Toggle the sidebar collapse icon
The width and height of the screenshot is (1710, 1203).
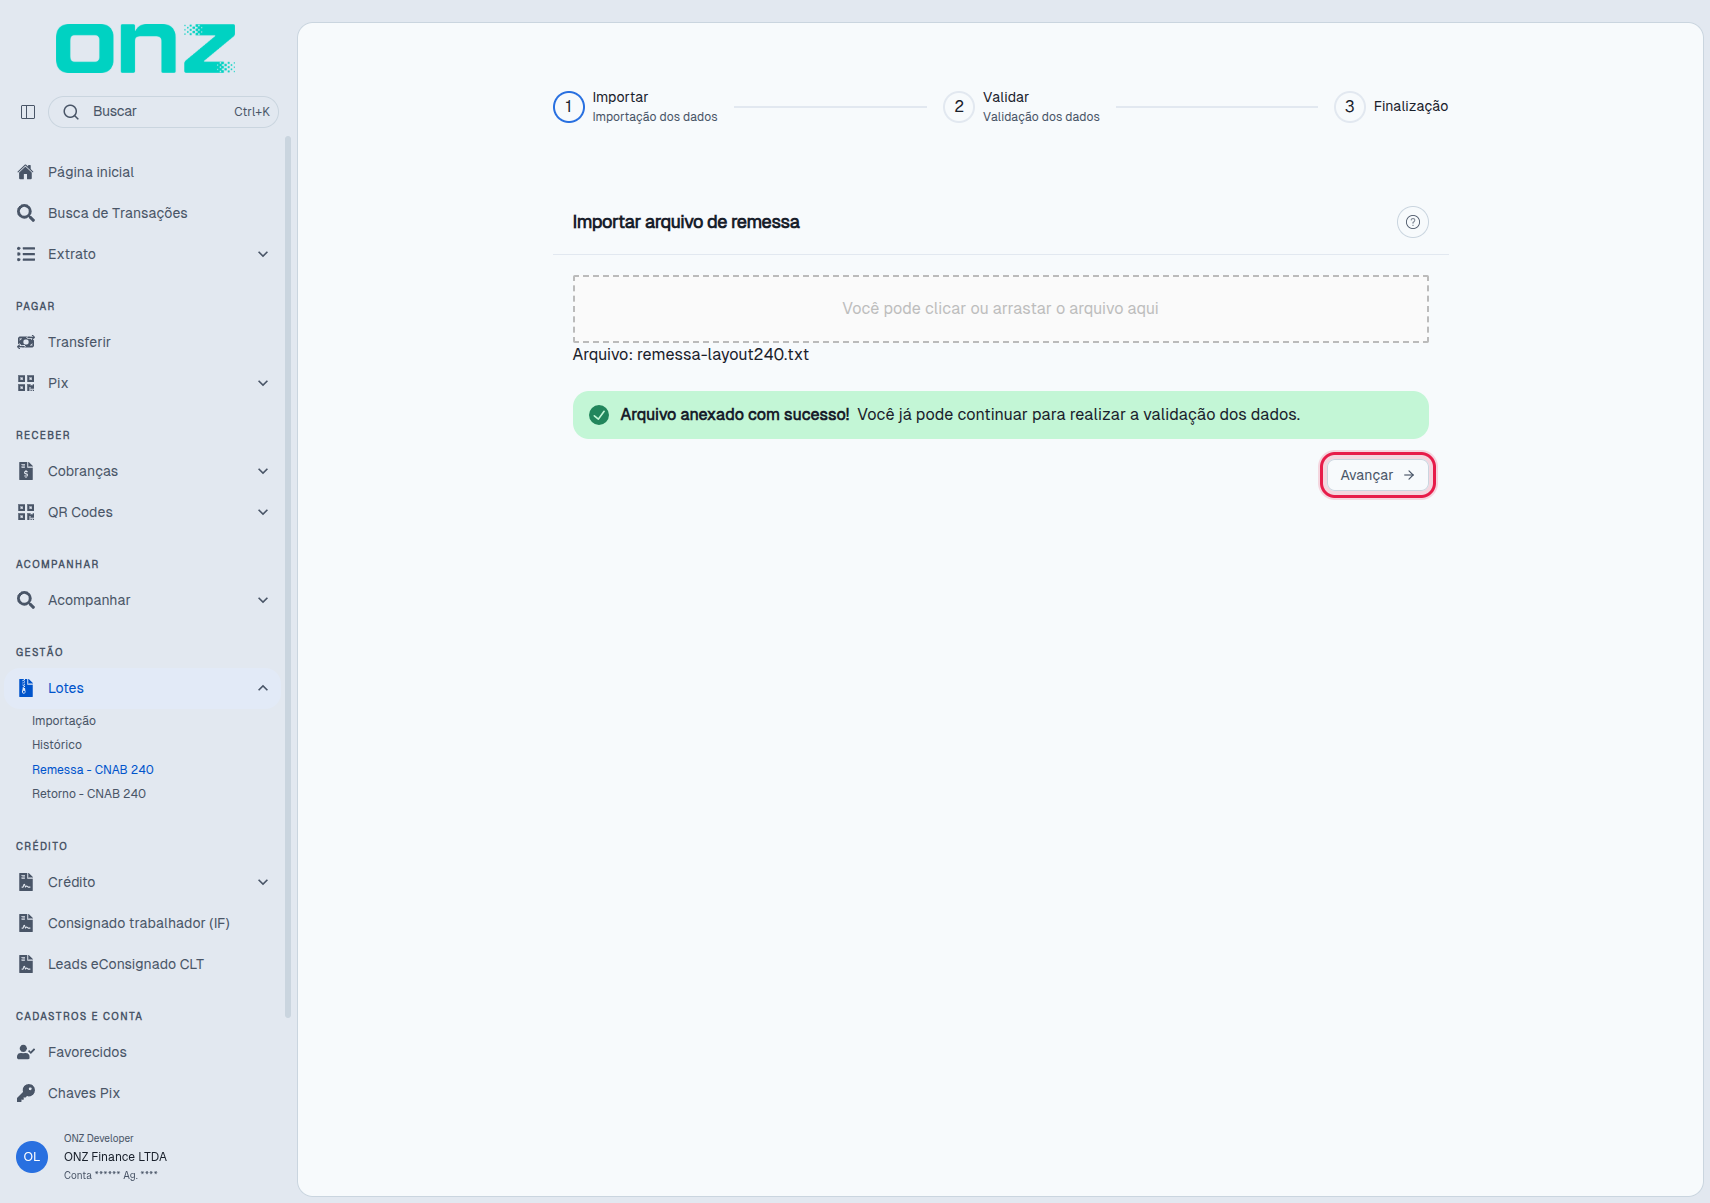(x=28, y=112)
